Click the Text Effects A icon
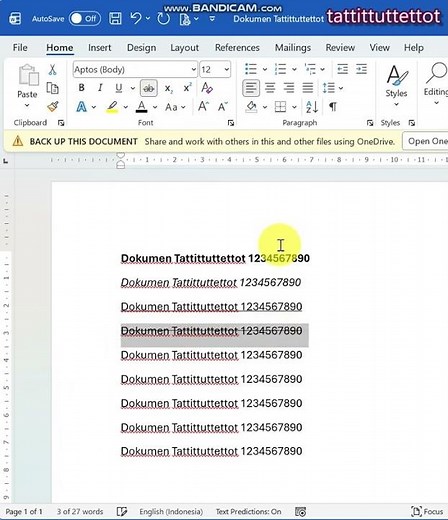Viewport: 448px width, 520px height. click(81, 107)
